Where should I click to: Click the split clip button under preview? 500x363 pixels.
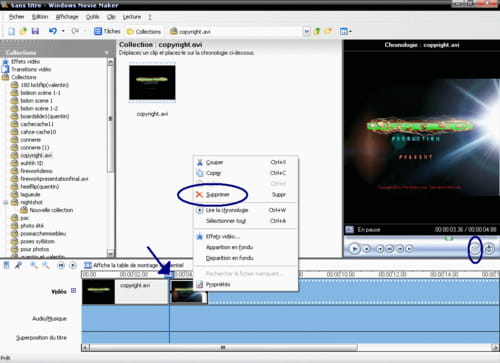(x=475, y=249)
